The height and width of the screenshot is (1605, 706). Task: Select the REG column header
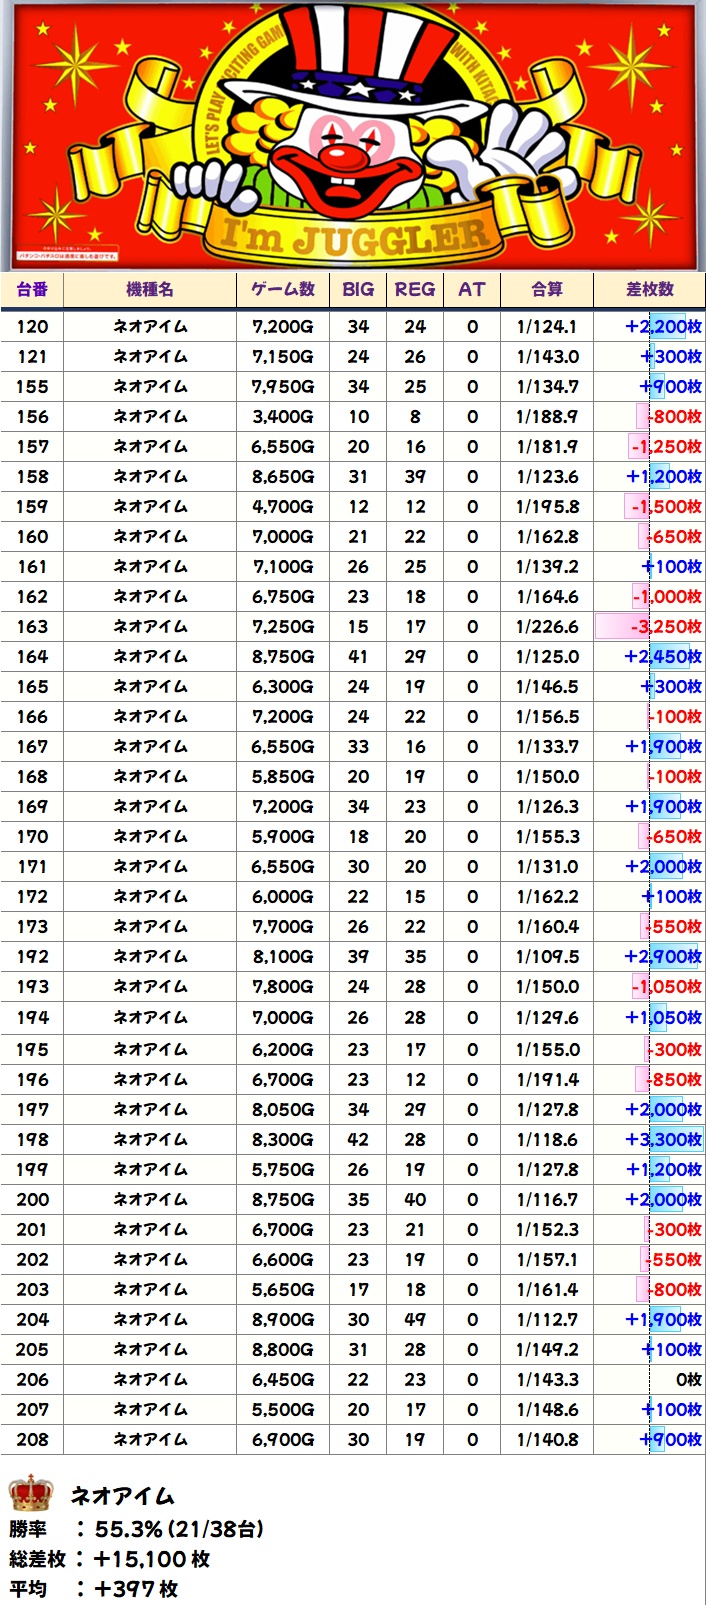coord(415,289)
